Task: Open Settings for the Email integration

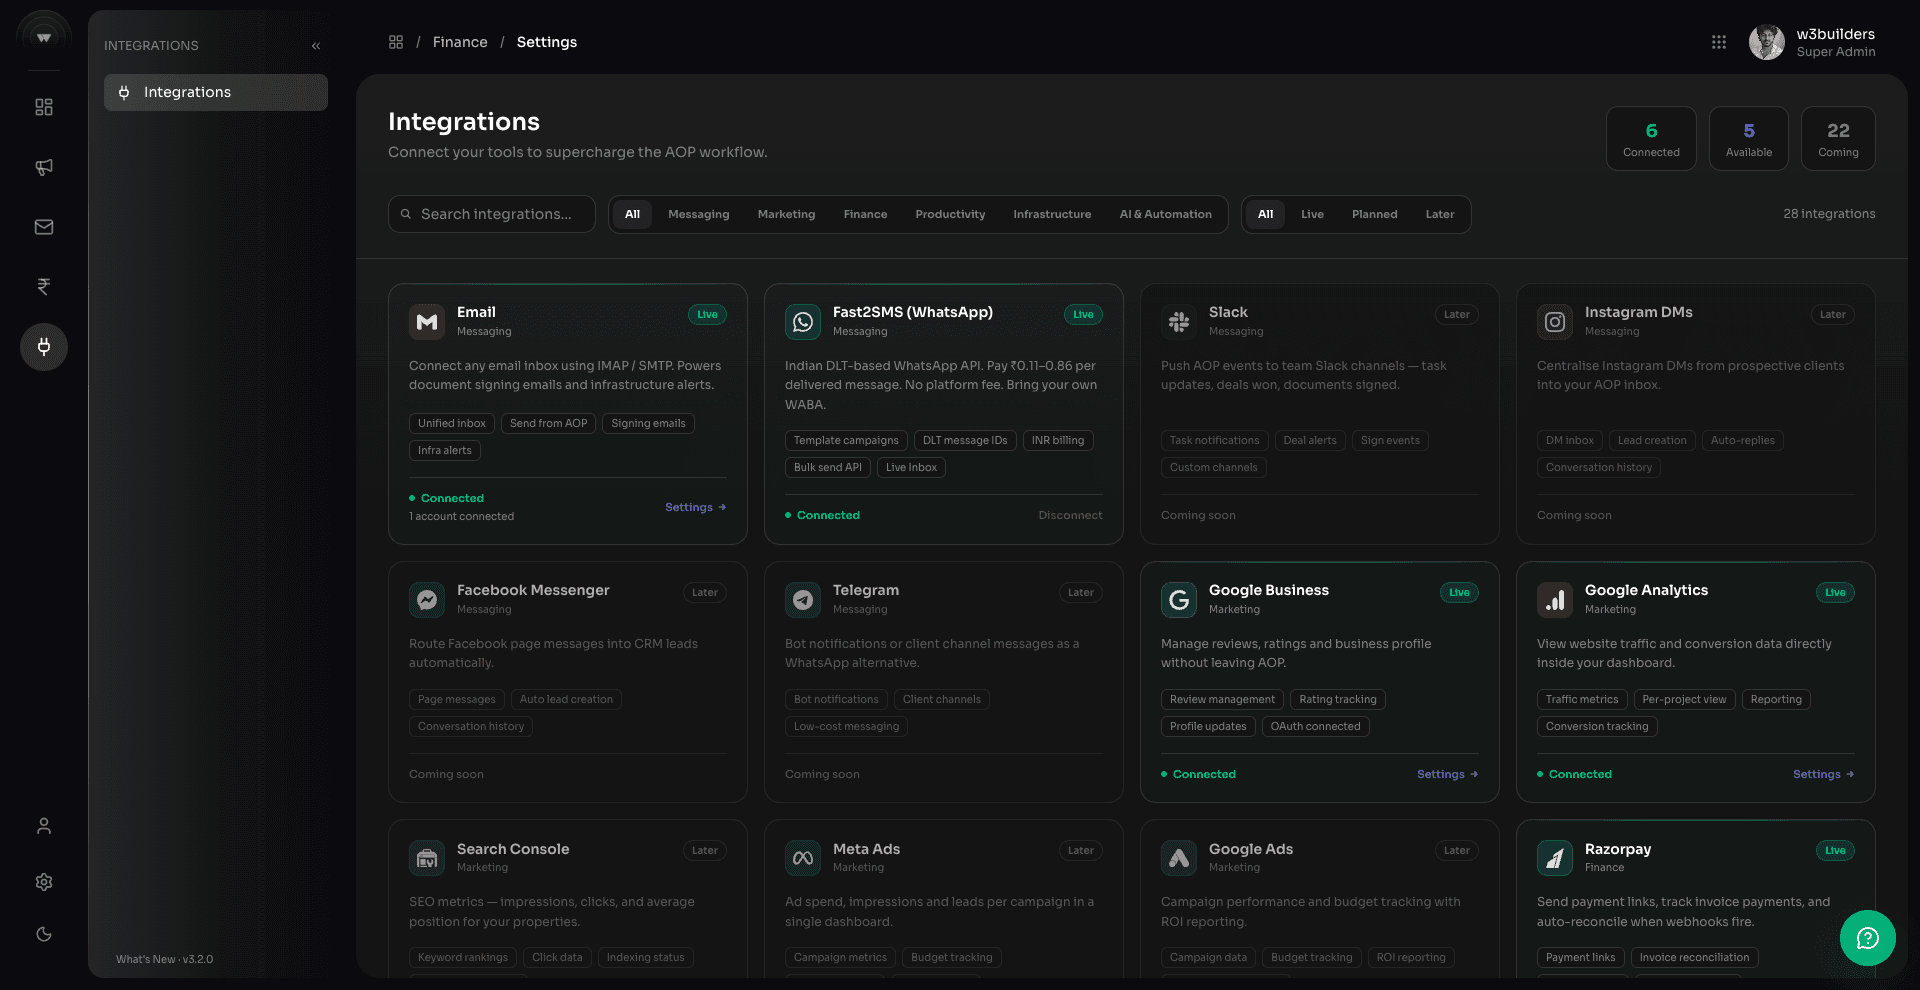Action: (x=695, y=507)
